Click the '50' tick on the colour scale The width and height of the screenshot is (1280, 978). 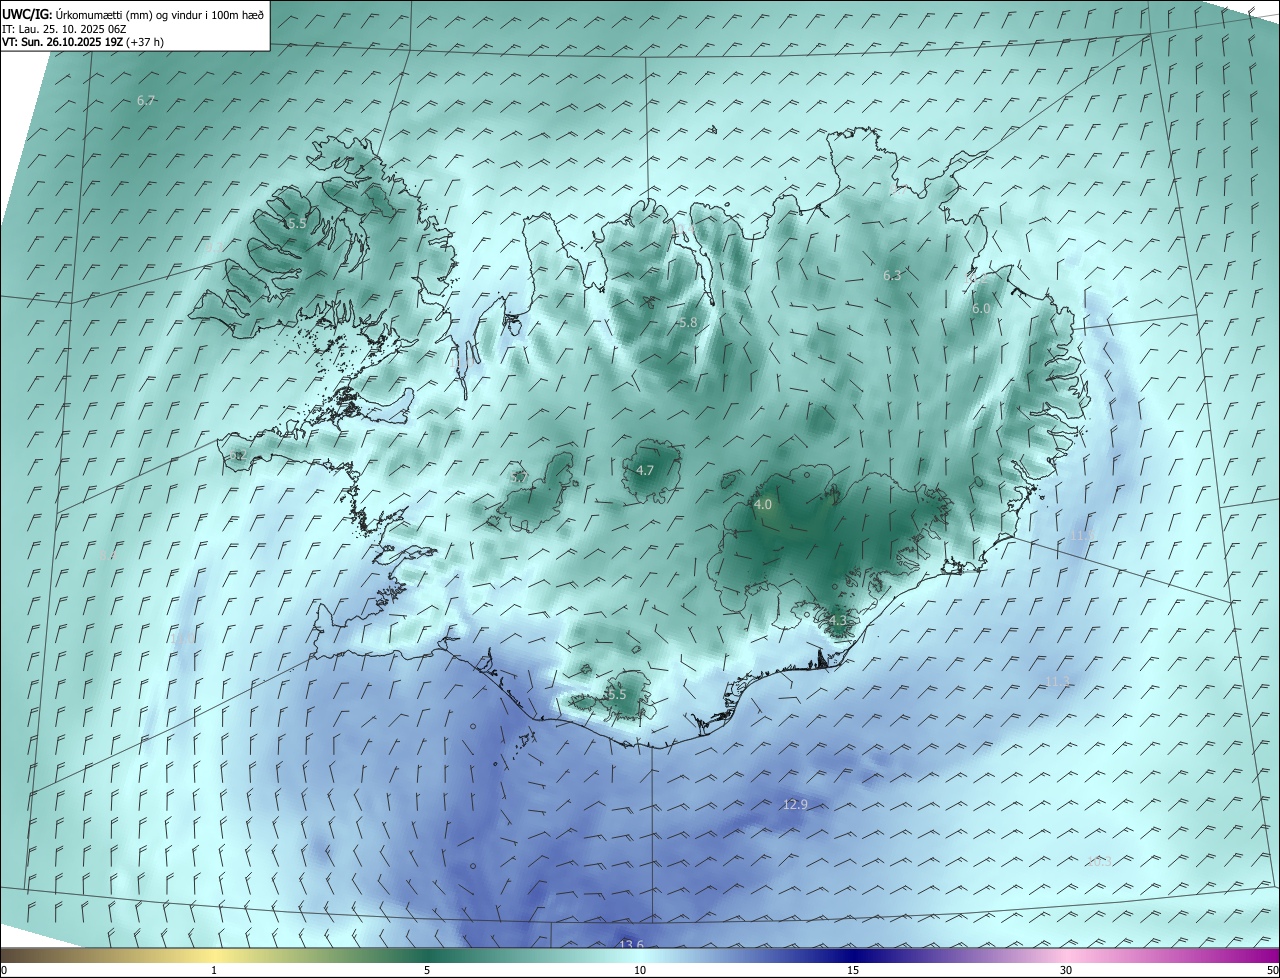(x=1272, y=970)
